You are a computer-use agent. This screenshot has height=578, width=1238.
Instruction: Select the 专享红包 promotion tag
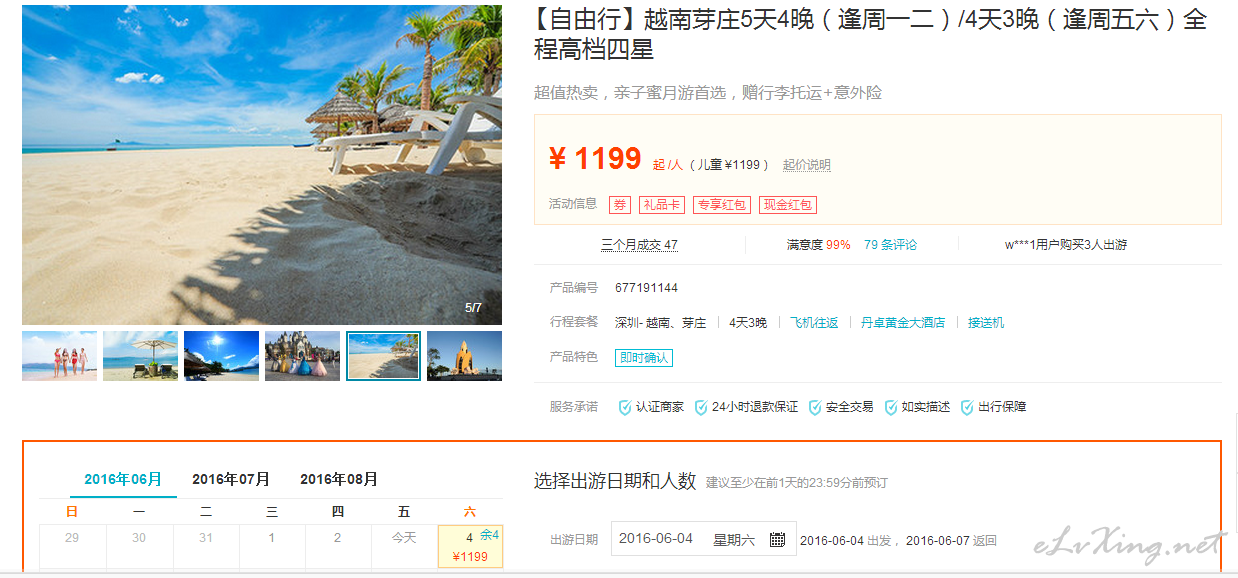721,204
